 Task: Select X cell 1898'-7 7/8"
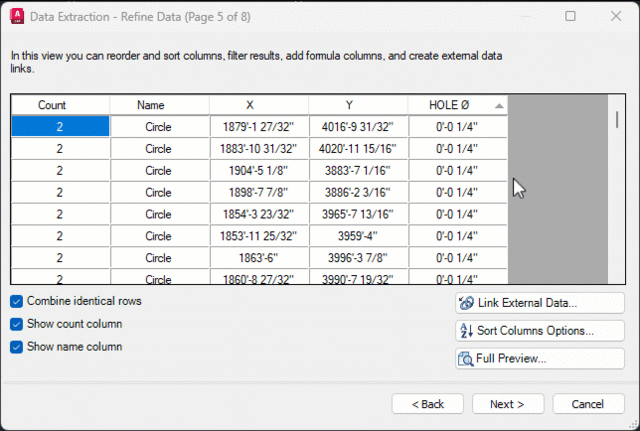point(259,192)
